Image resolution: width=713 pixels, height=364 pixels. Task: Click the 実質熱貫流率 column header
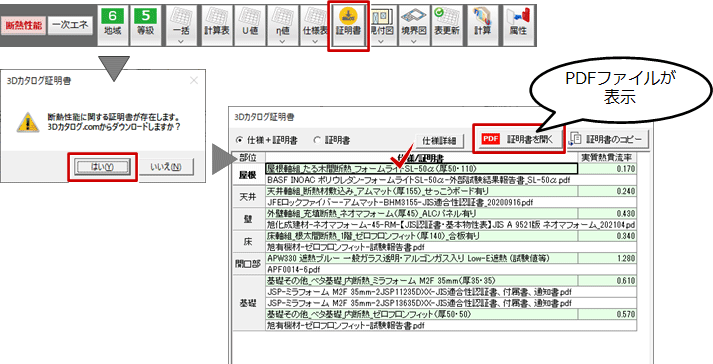point(607,158)
